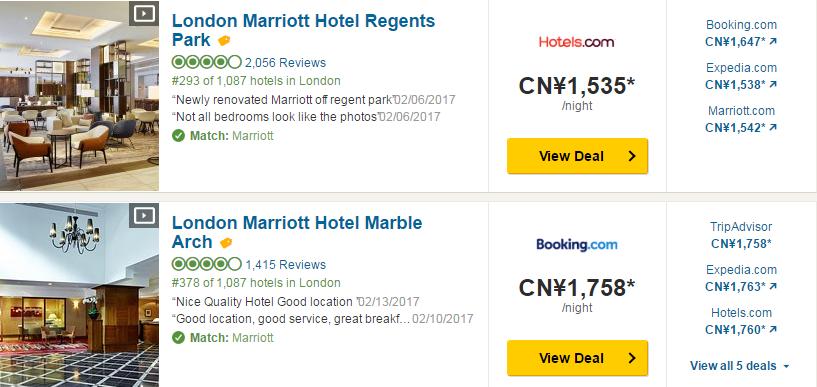This screenshot has height=387, width=817.
Task: View Deal for CN¥1,758 Booking.com offer
Action: [577, 358]
